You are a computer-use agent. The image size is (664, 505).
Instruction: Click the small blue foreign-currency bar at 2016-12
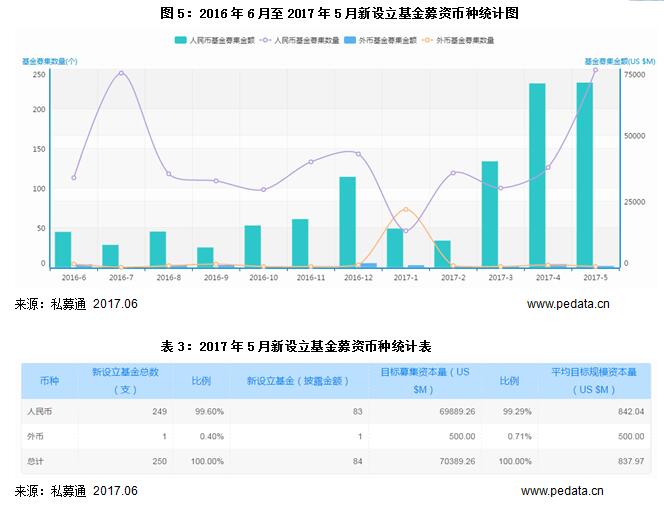tap(369, 265)
